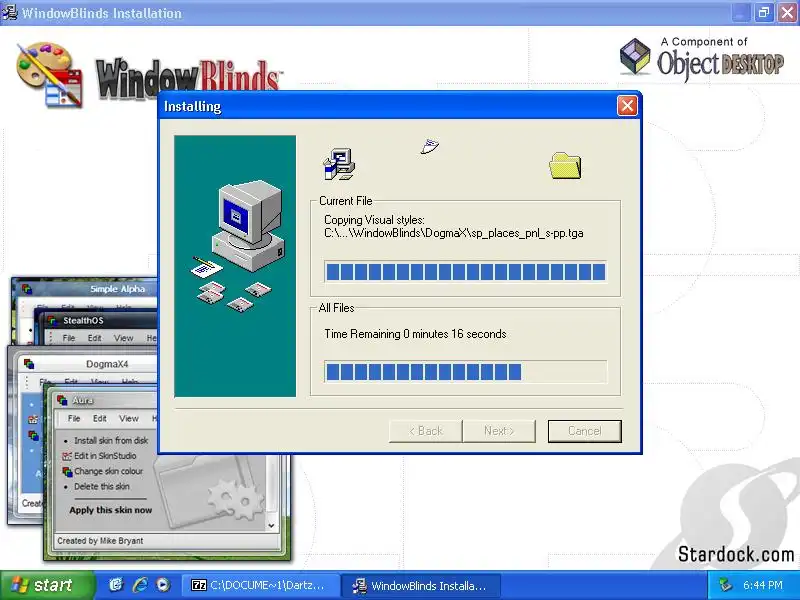This screenshot has height=600, width=800.
Task: Click the color icon beside 'Change skin colour'
Action: [x=67, y=471]
